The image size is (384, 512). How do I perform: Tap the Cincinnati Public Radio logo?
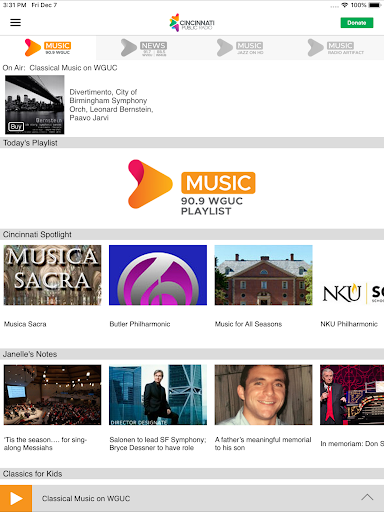click(192, 23)
